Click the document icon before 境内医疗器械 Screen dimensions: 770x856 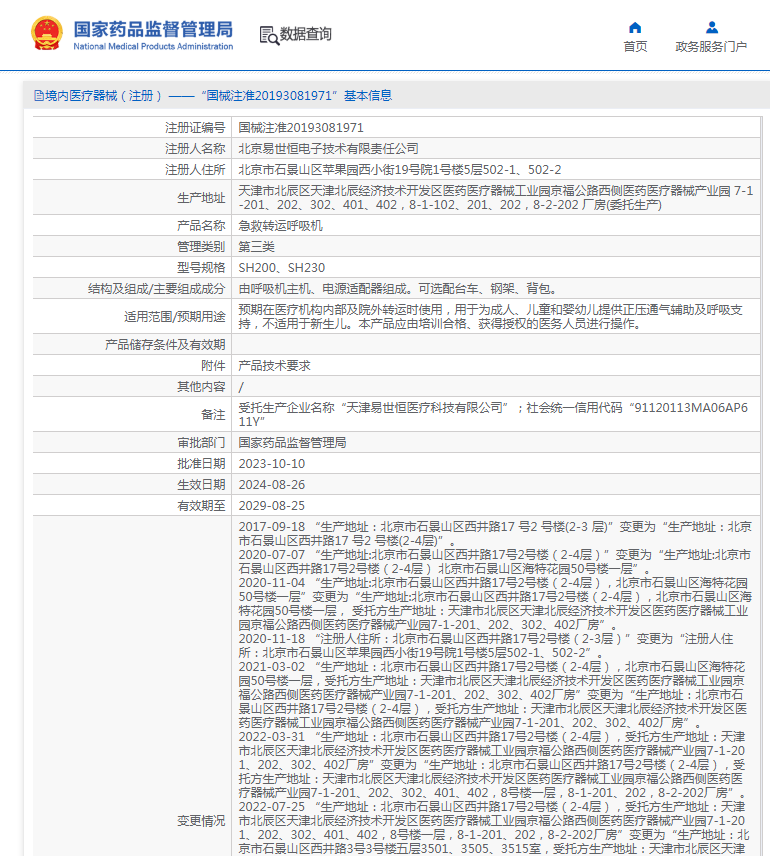click(x=38, y=96)
